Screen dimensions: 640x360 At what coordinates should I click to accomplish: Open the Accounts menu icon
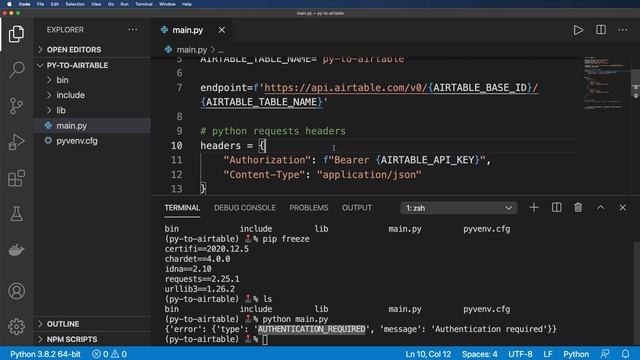click(x=16, y=291)
